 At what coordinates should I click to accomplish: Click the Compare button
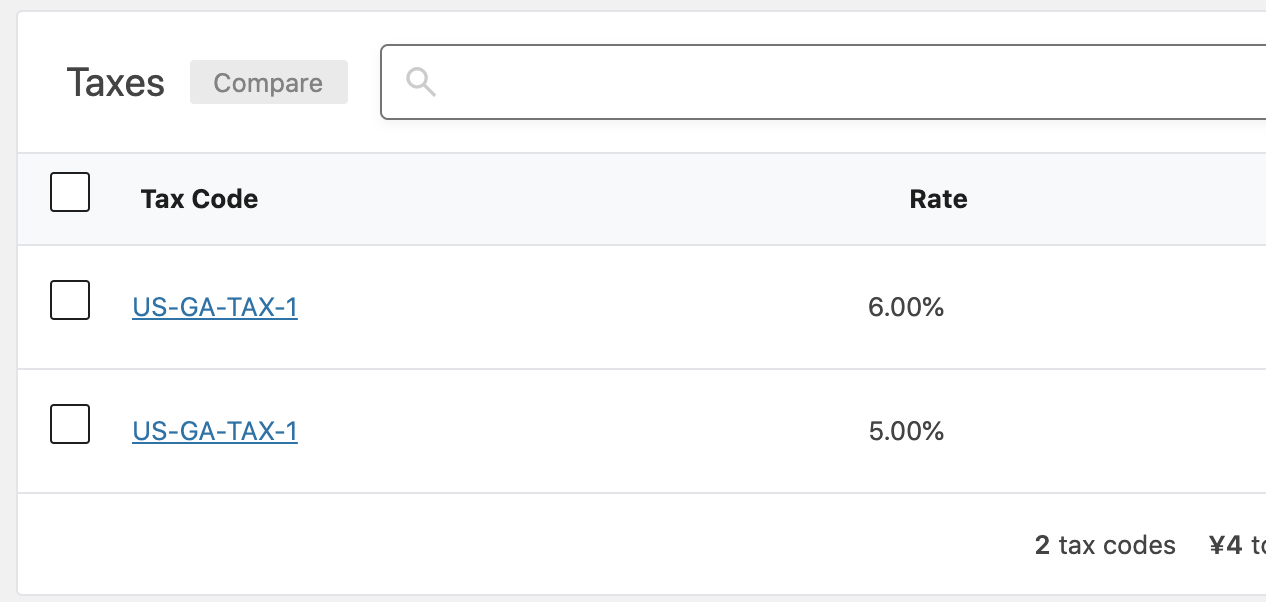268,82
